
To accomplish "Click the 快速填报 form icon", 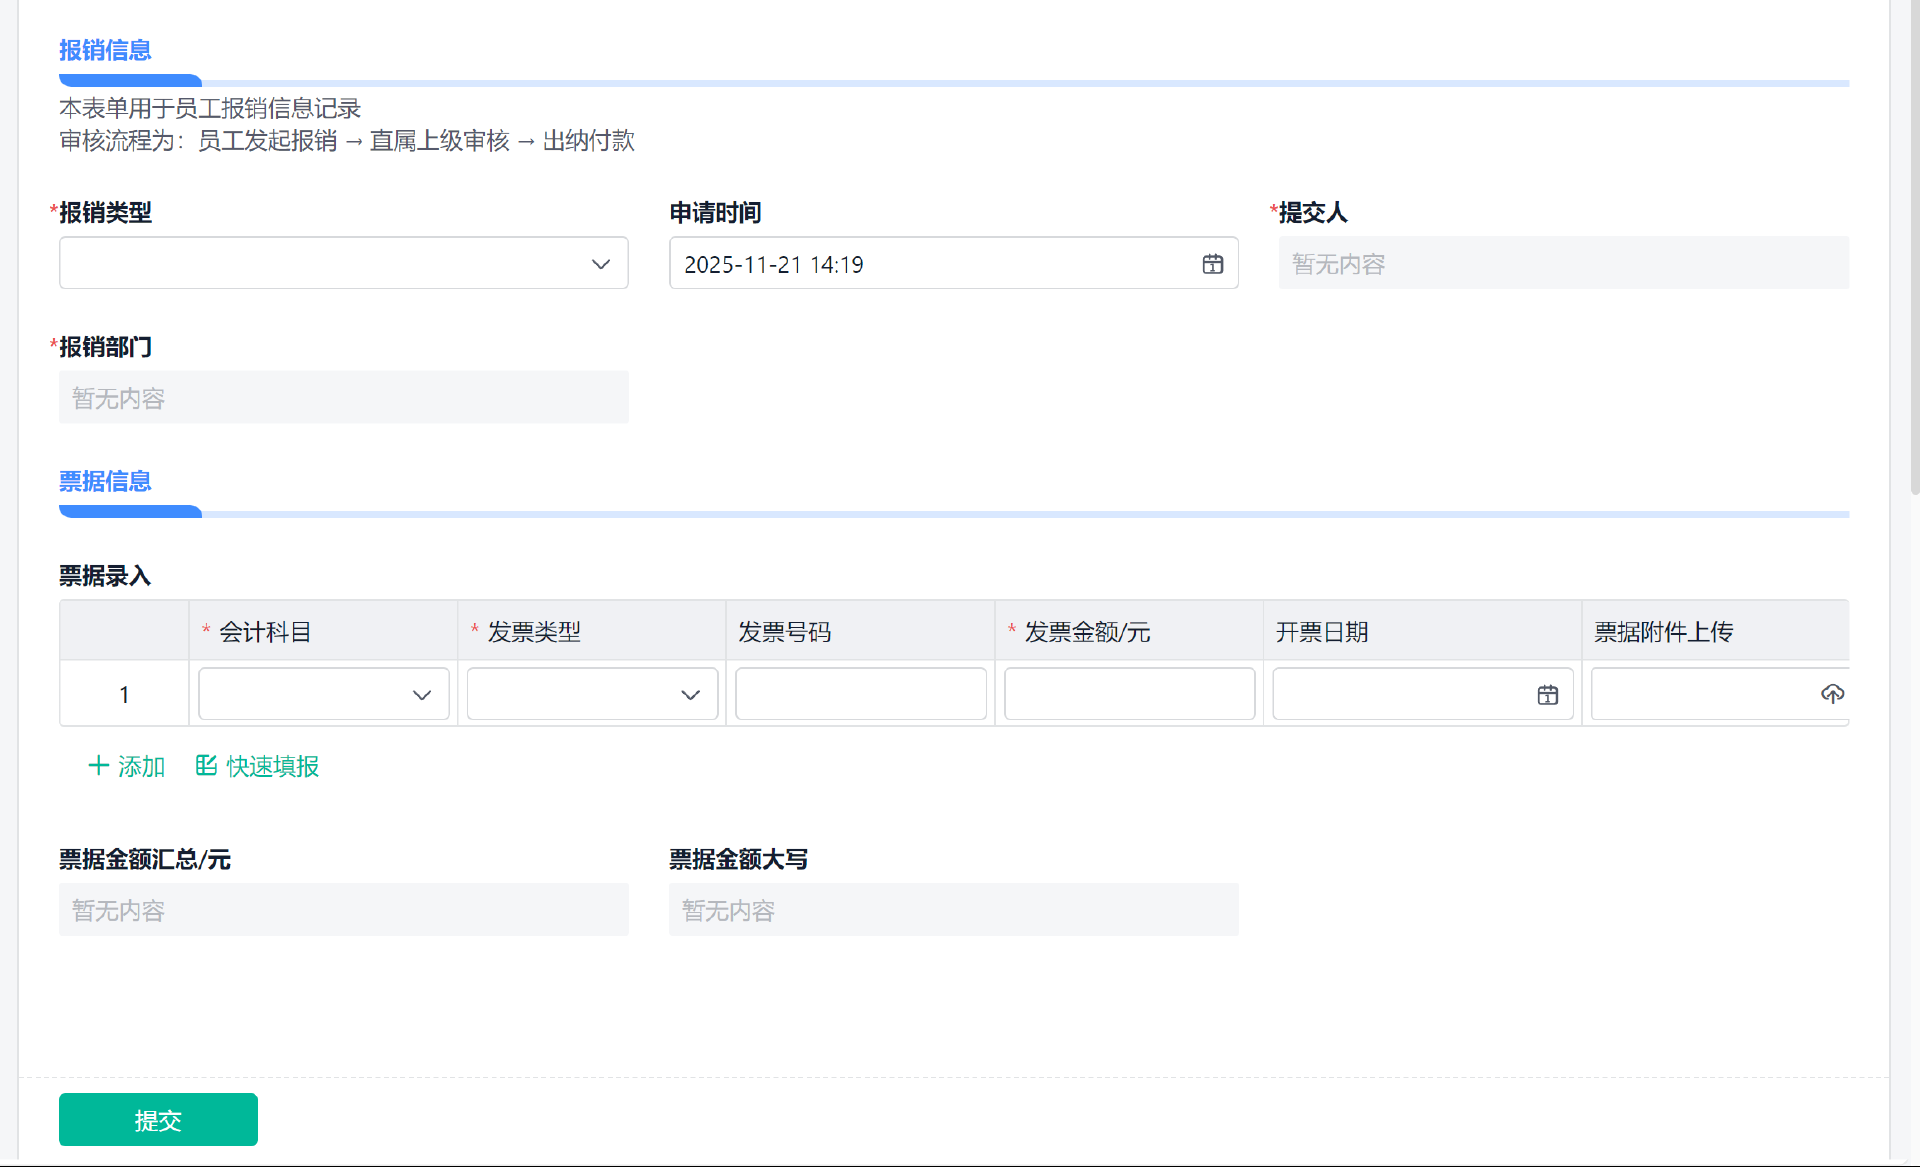I will click(206, 766).
